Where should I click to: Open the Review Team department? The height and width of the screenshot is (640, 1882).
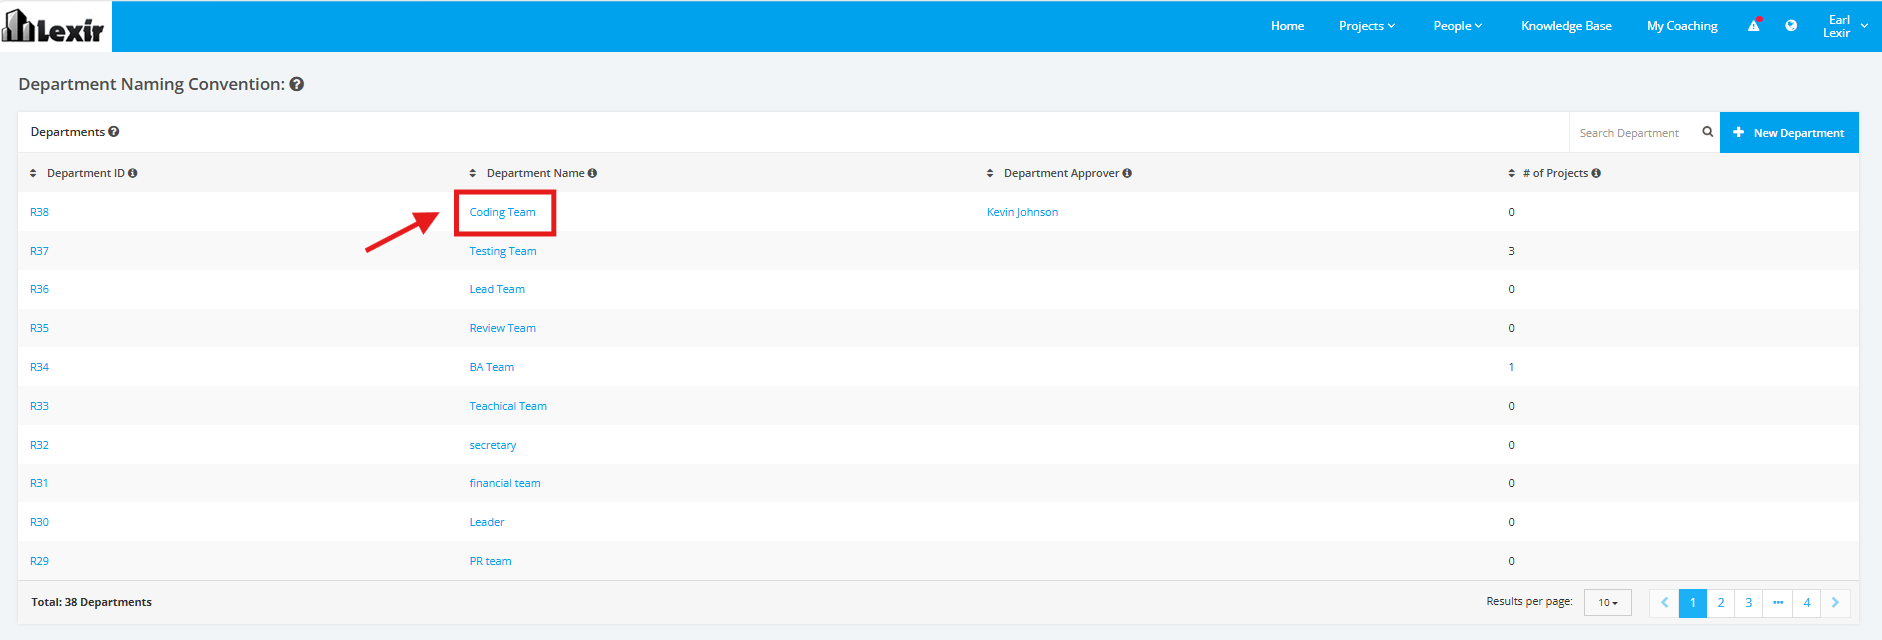(503, 328)
